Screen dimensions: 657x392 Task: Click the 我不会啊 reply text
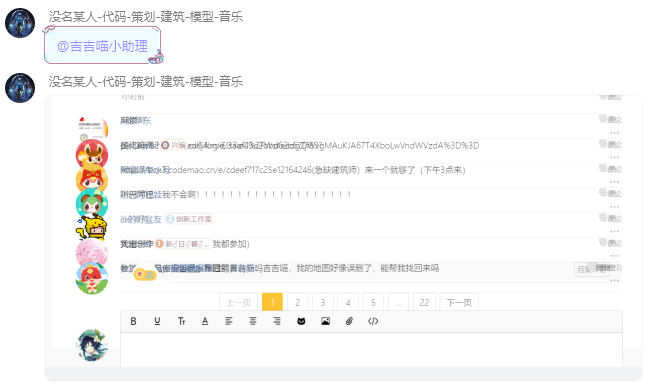256,195
